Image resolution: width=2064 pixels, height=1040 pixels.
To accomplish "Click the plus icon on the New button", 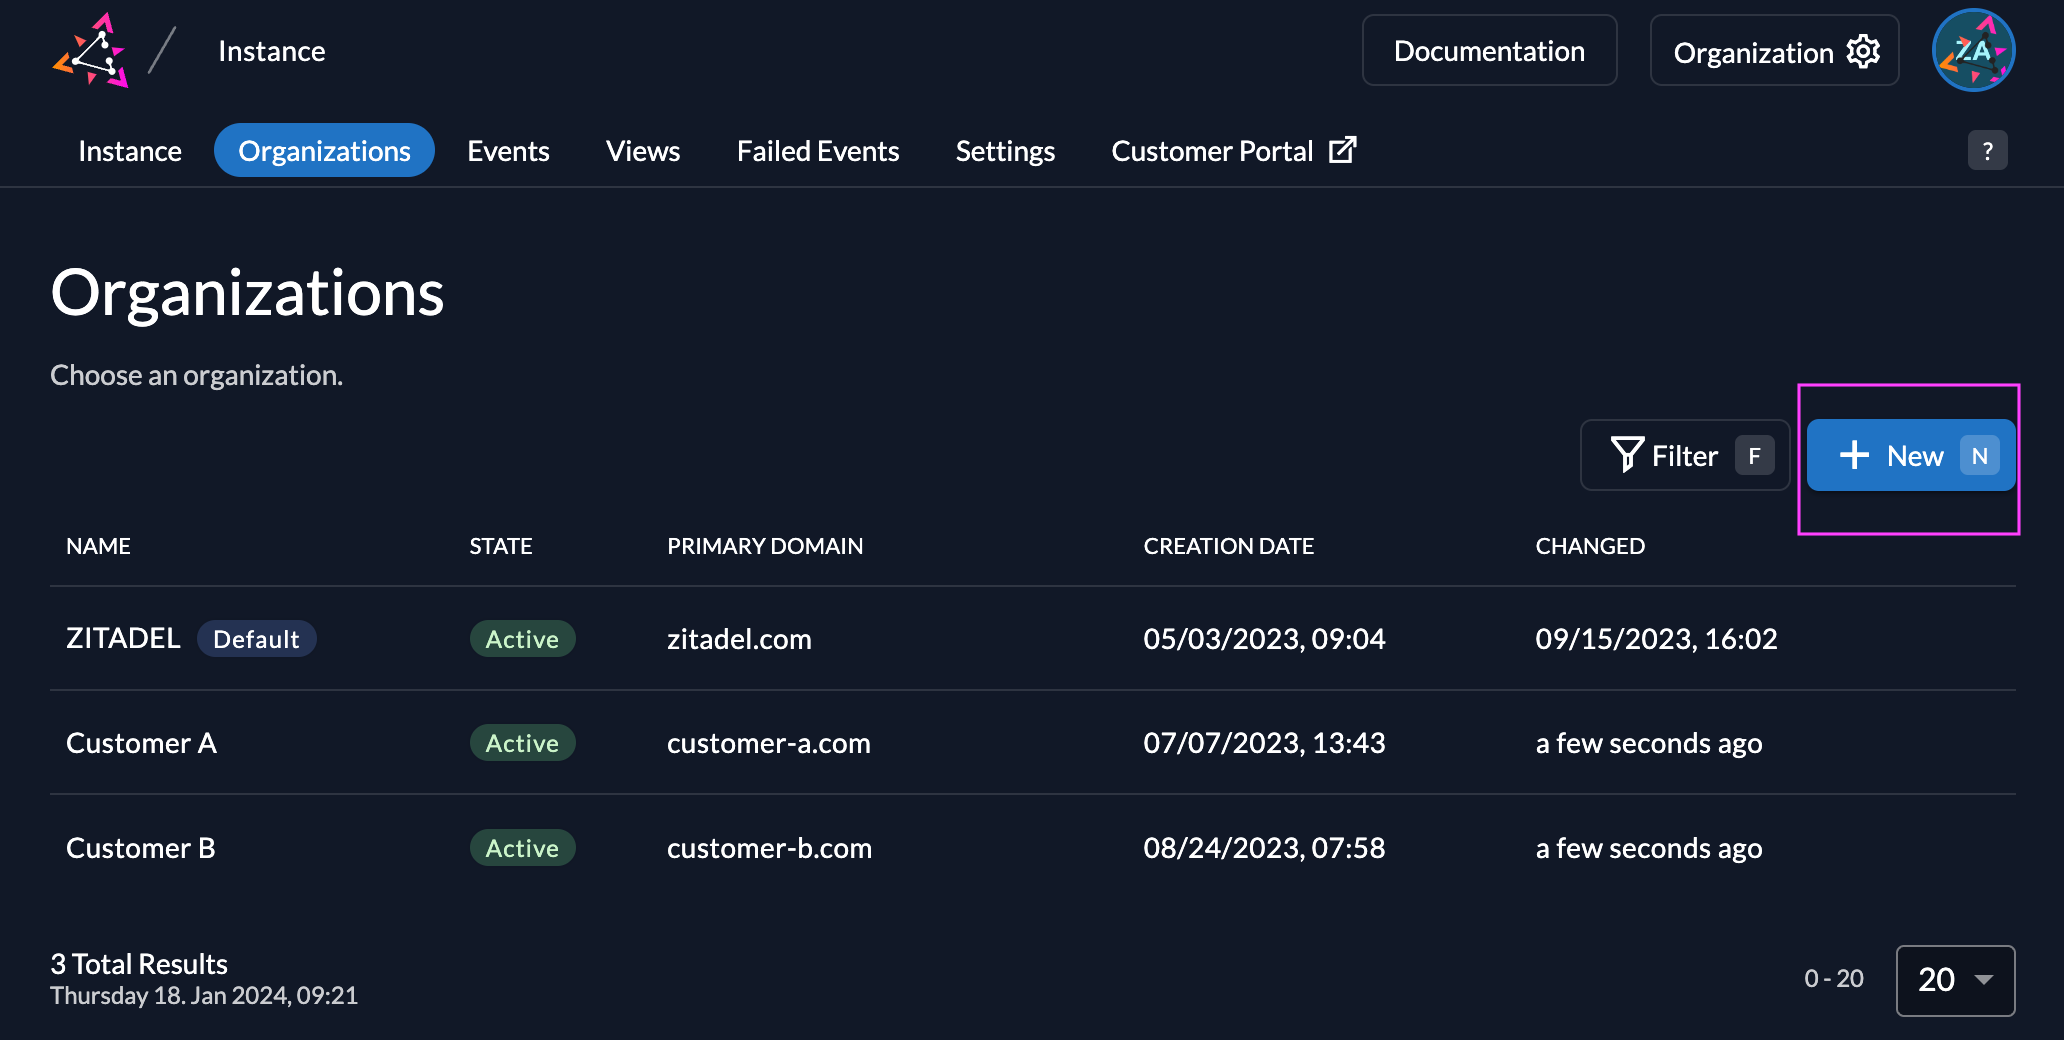I will [1854, 455].
